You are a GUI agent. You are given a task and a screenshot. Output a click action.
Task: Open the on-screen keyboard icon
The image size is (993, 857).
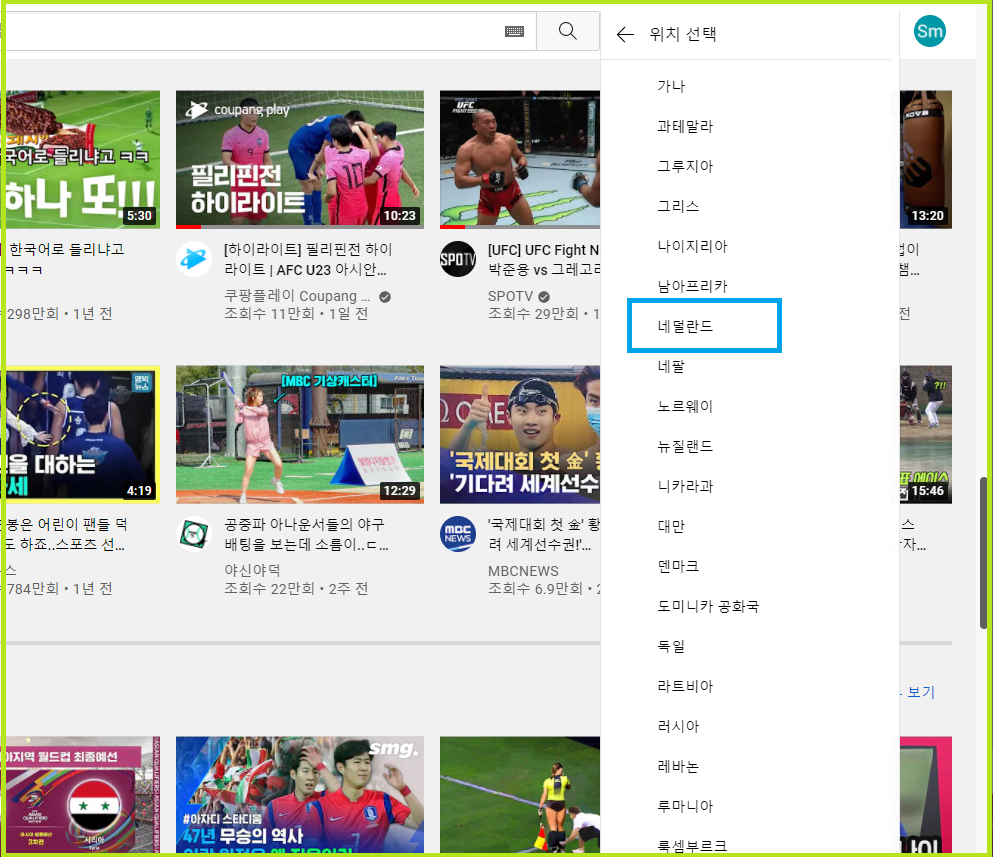tap(514, 31)
